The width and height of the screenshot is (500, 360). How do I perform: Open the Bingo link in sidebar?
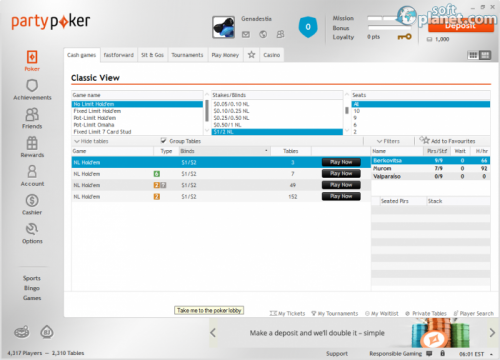[32, 288]
